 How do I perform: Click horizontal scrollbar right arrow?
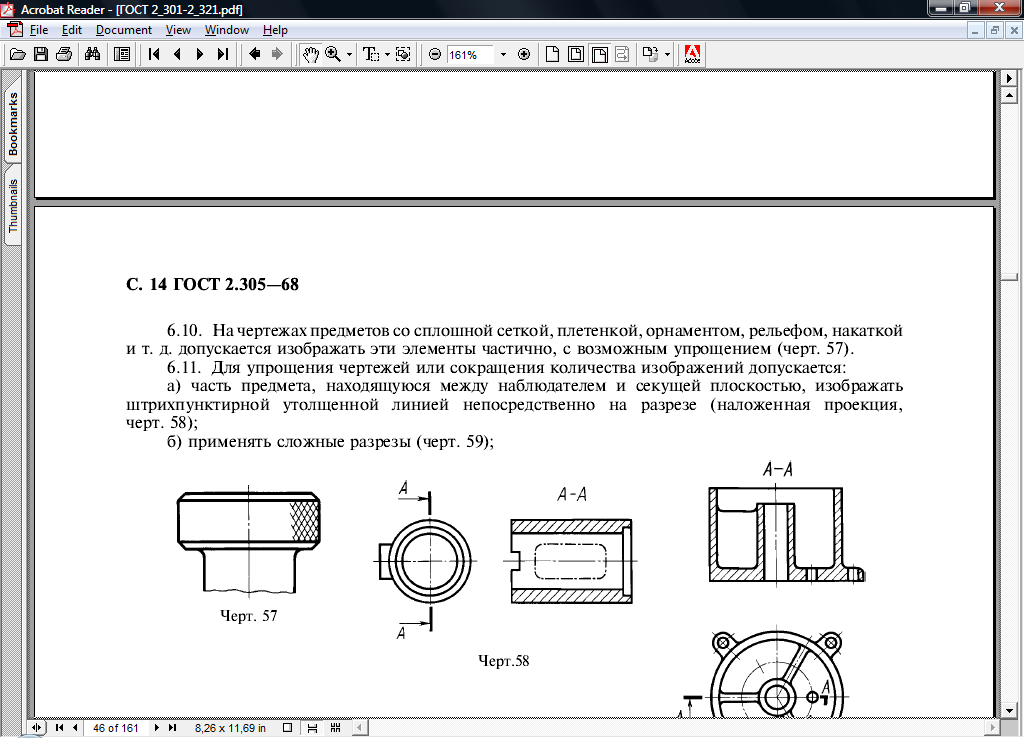pos(992,728)
